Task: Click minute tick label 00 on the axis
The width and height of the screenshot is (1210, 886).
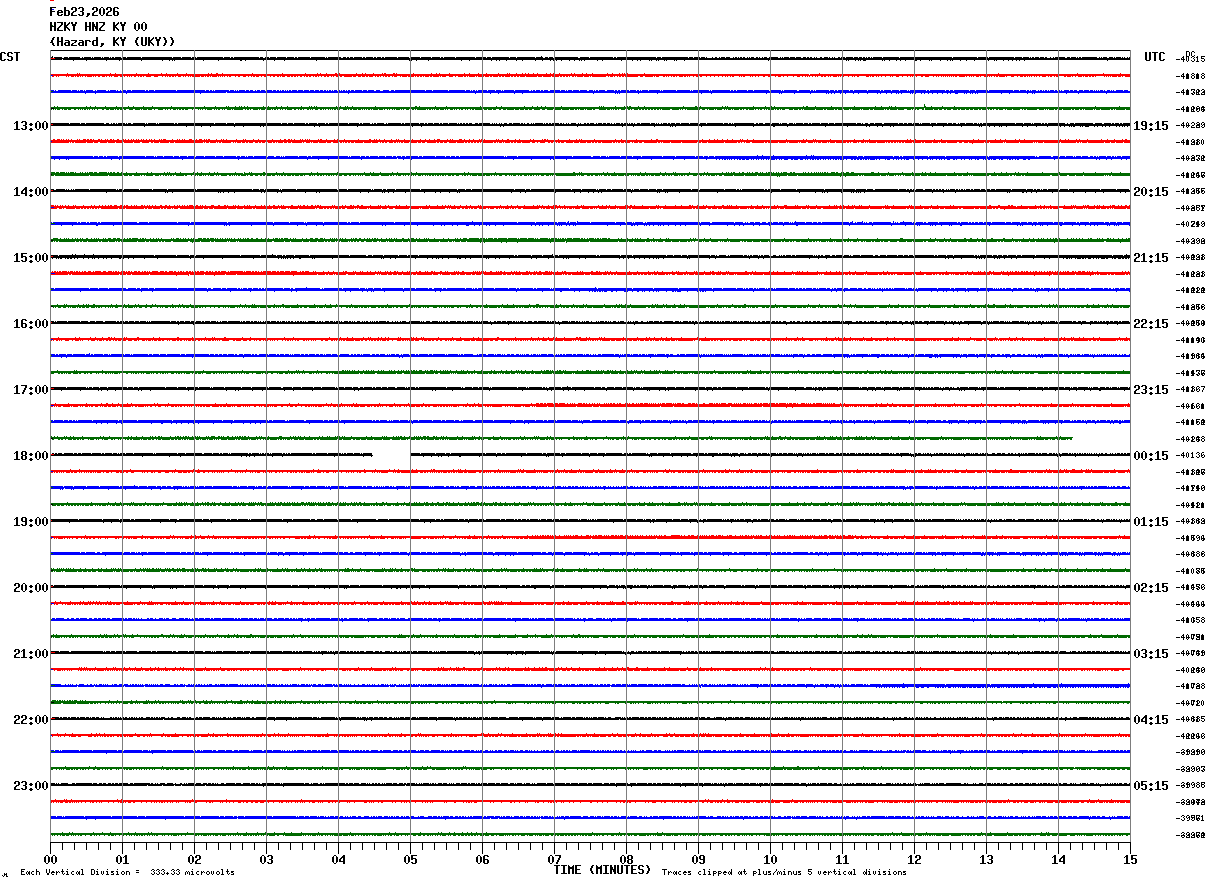Action: [x=50, y=859]
